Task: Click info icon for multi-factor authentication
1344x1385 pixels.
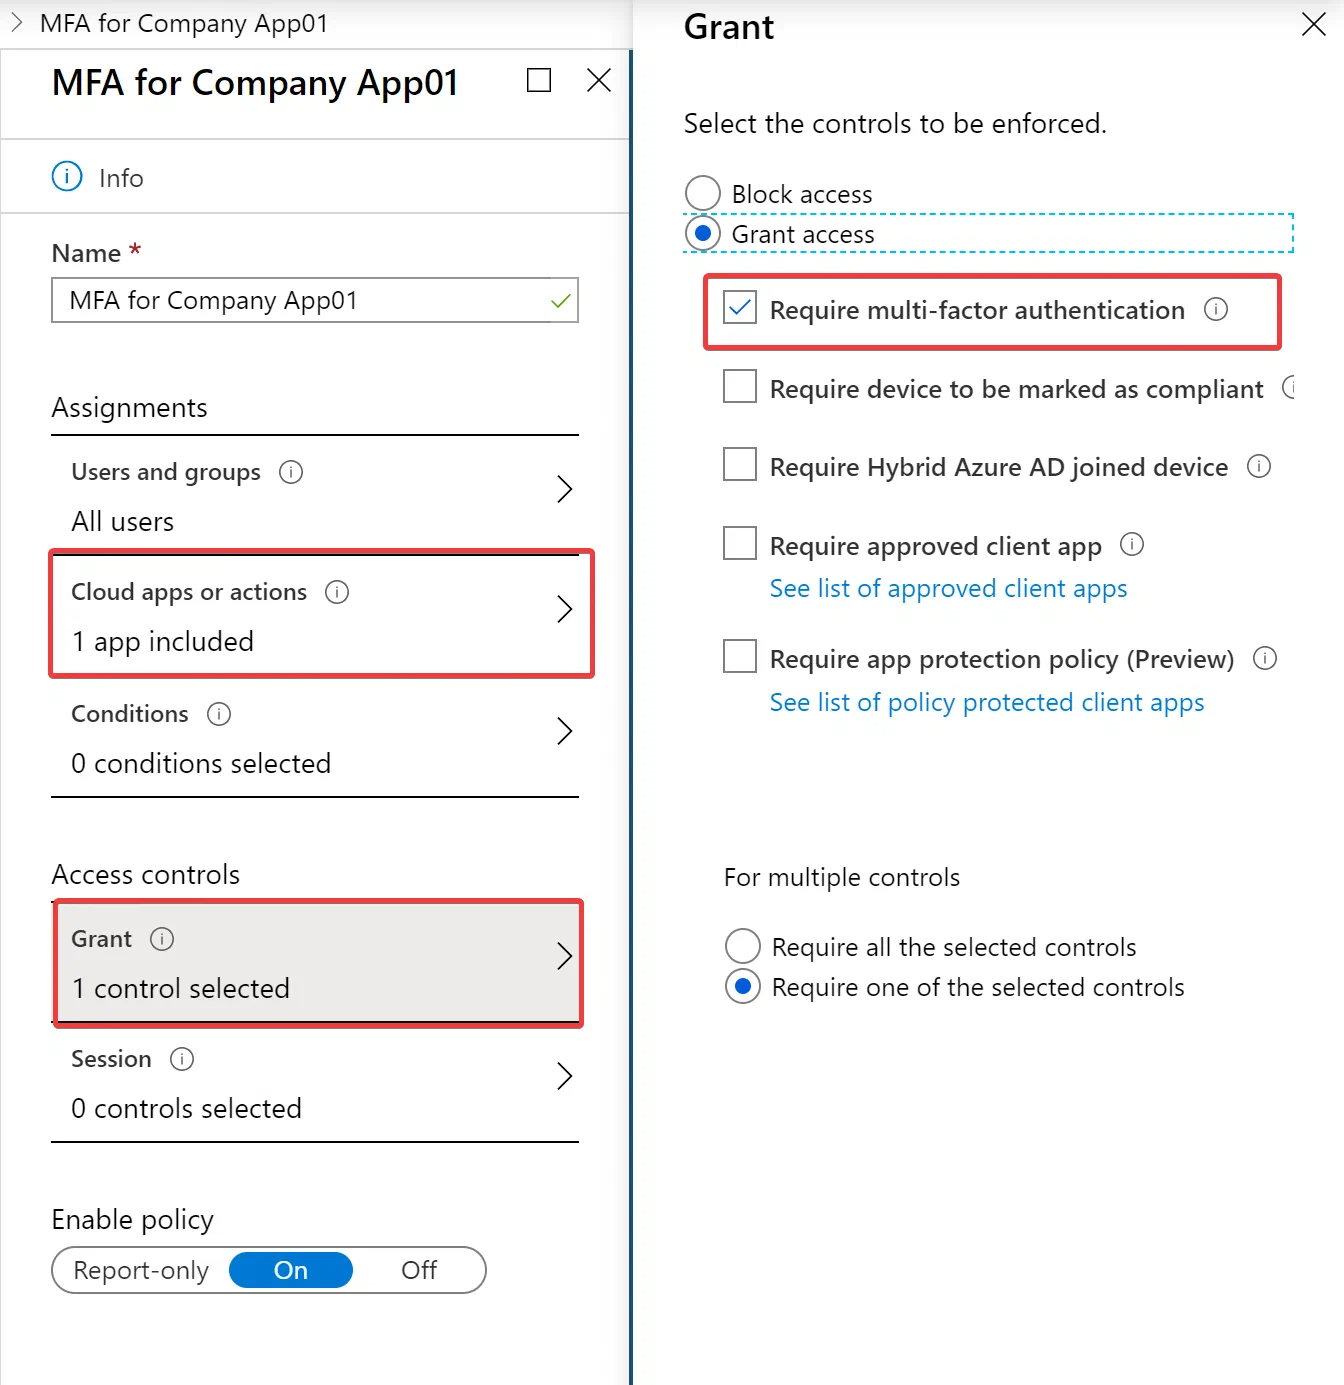Action: point(1216,309)
